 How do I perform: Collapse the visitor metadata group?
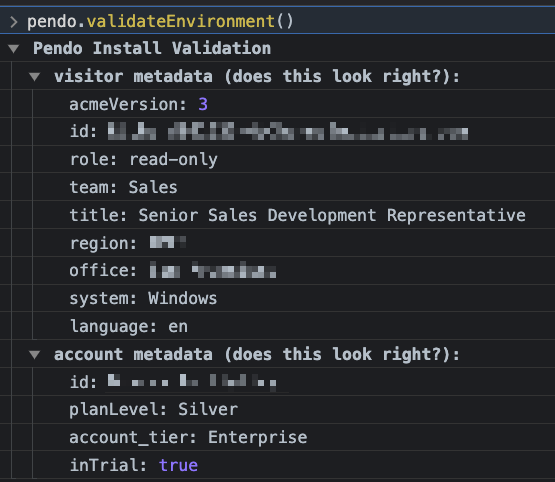(34, 76)
